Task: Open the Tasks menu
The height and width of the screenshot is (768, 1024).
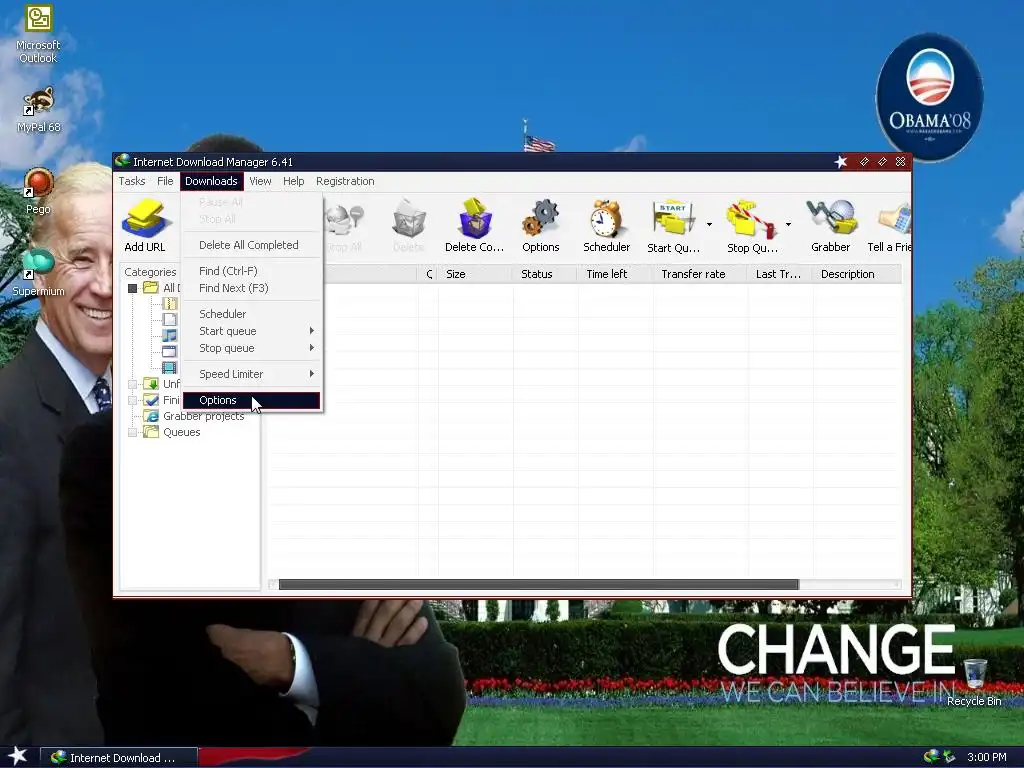Action: coord(132,181)
